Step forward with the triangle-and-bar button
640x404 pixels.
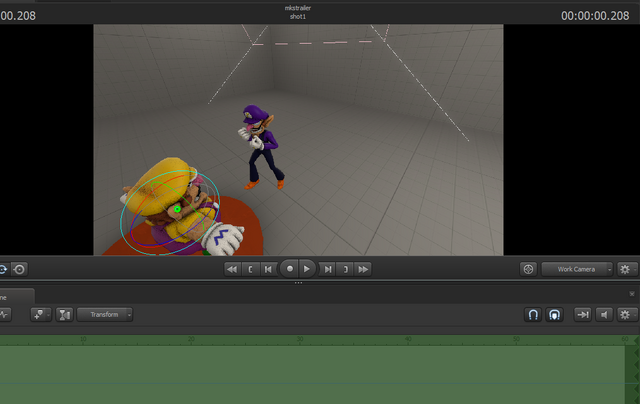(x=327, y=269)
